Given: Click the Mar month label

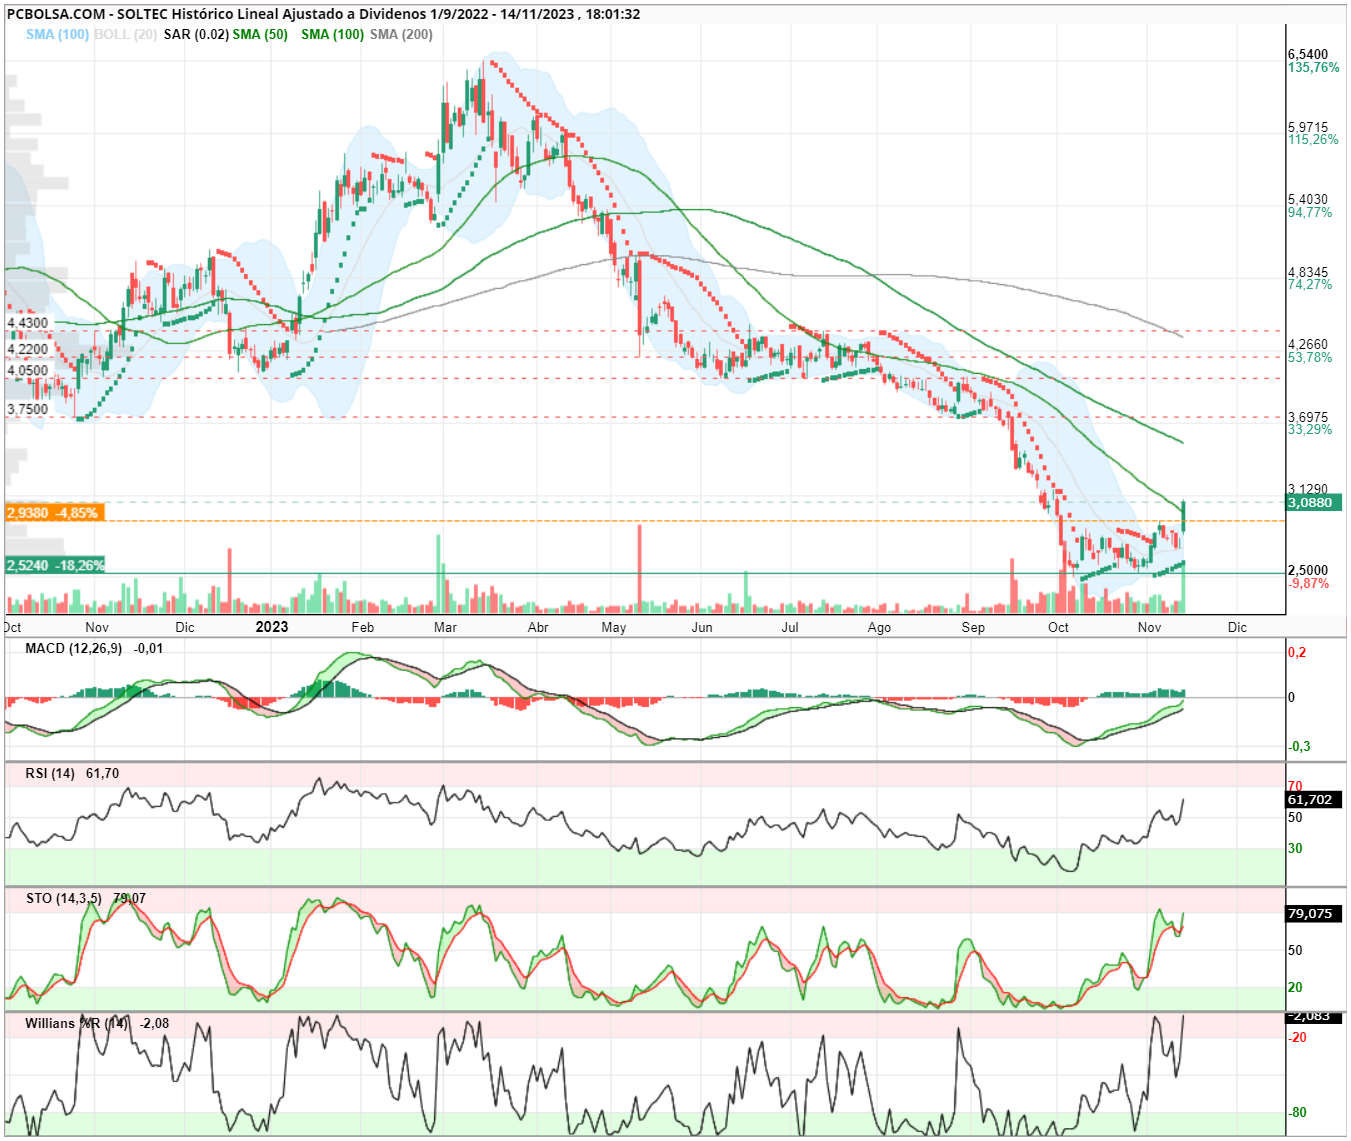Looking at the screenshot, I should [446, 627].
